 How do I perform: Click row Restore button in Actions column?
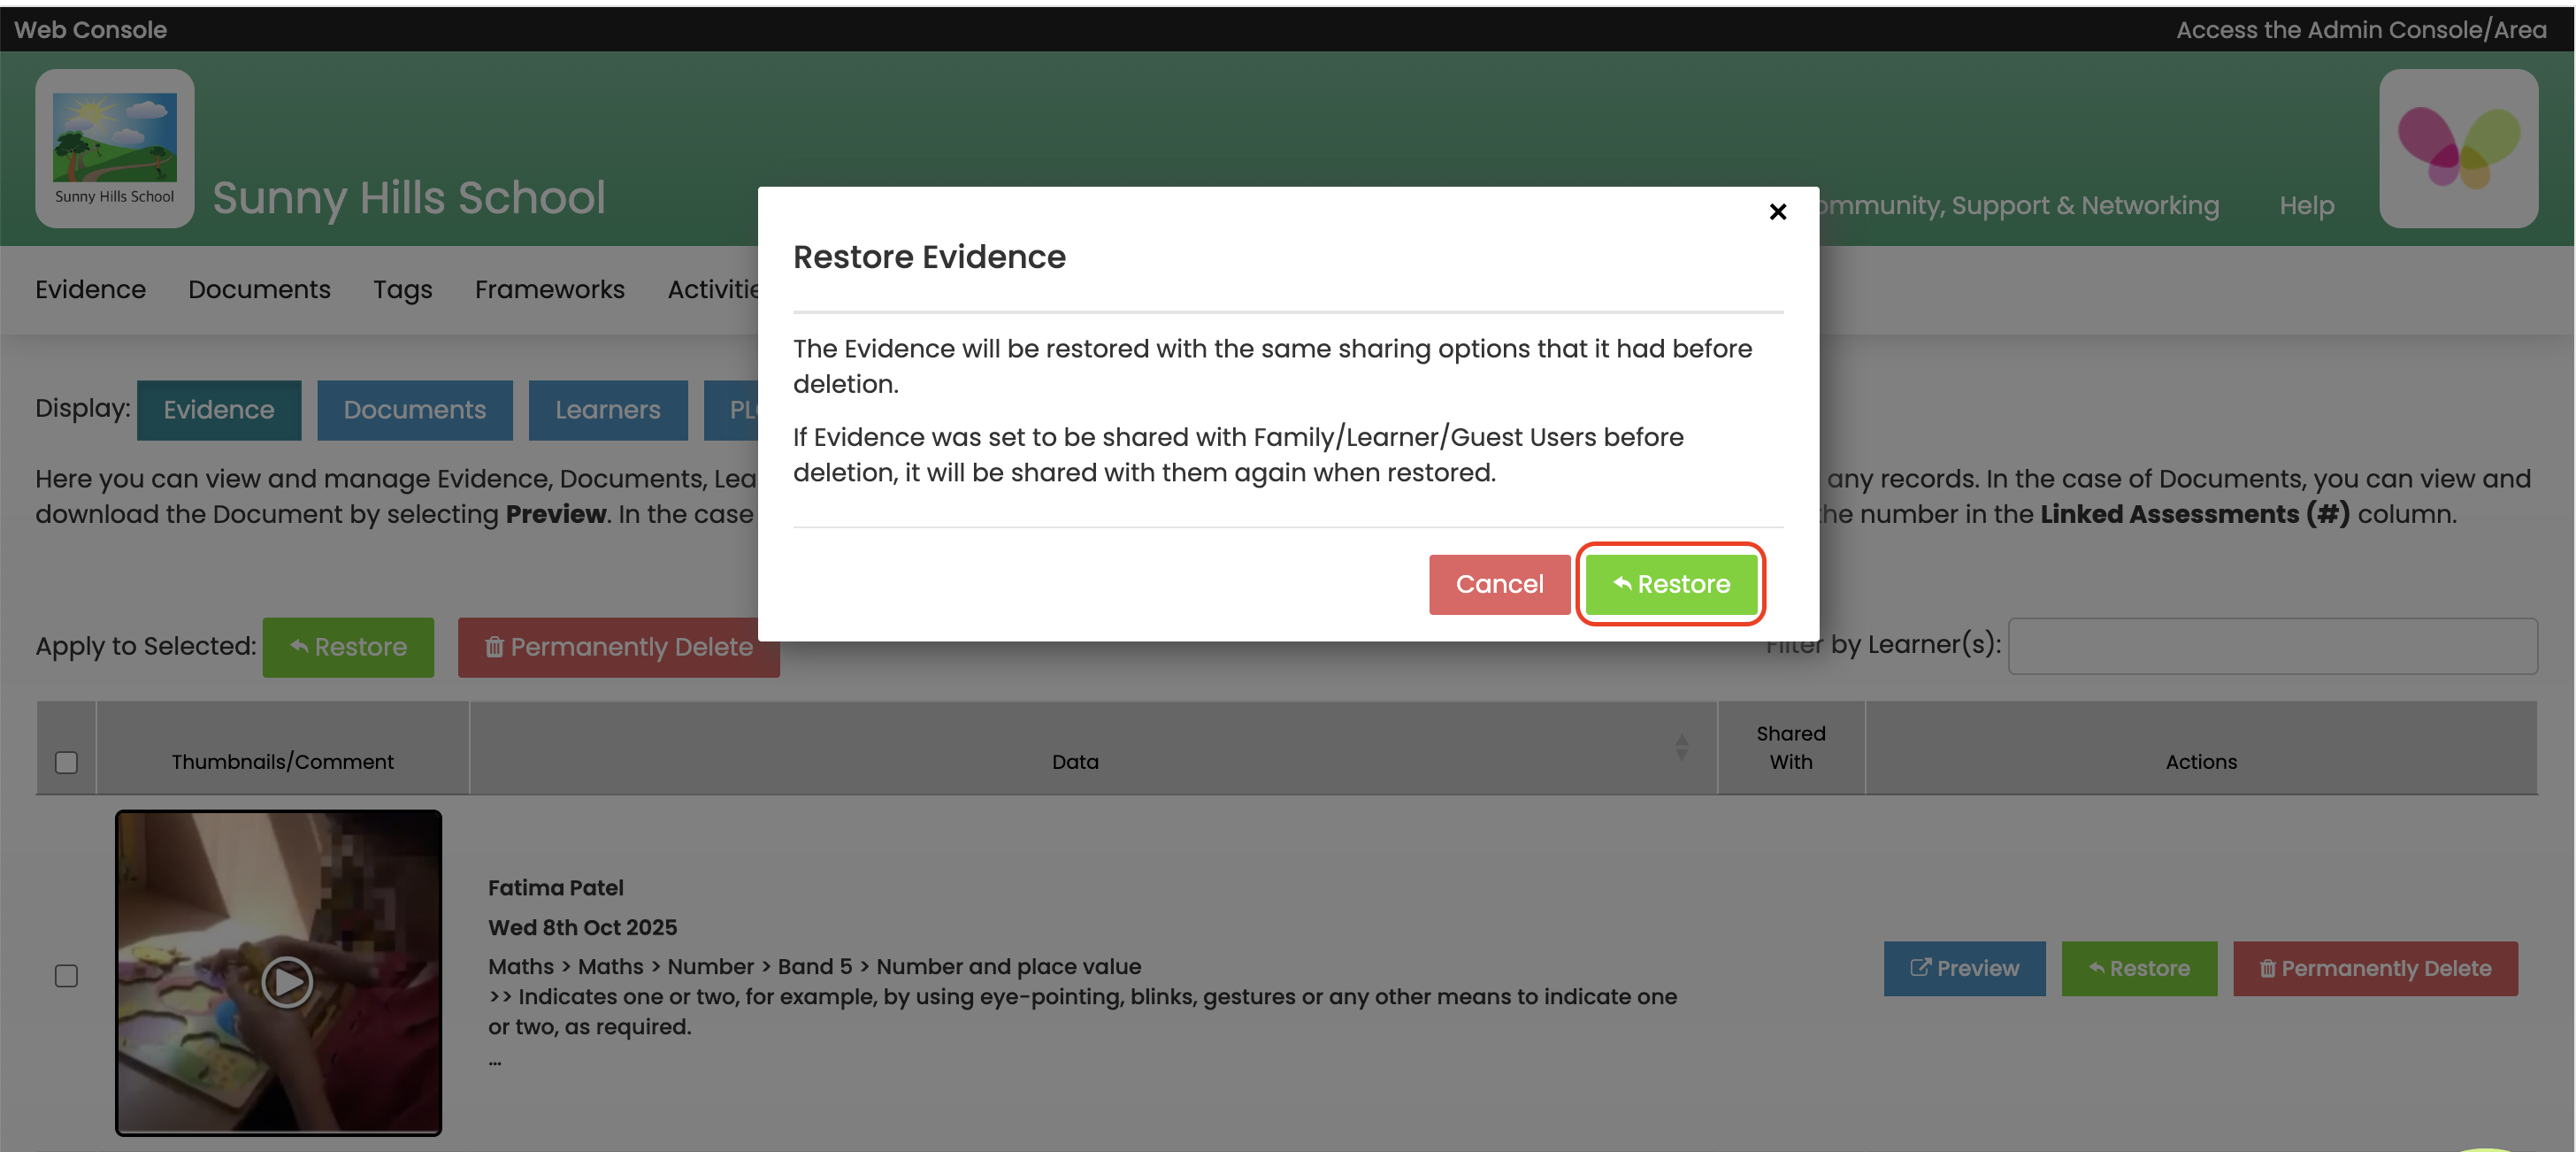[x=2138, y=968]
